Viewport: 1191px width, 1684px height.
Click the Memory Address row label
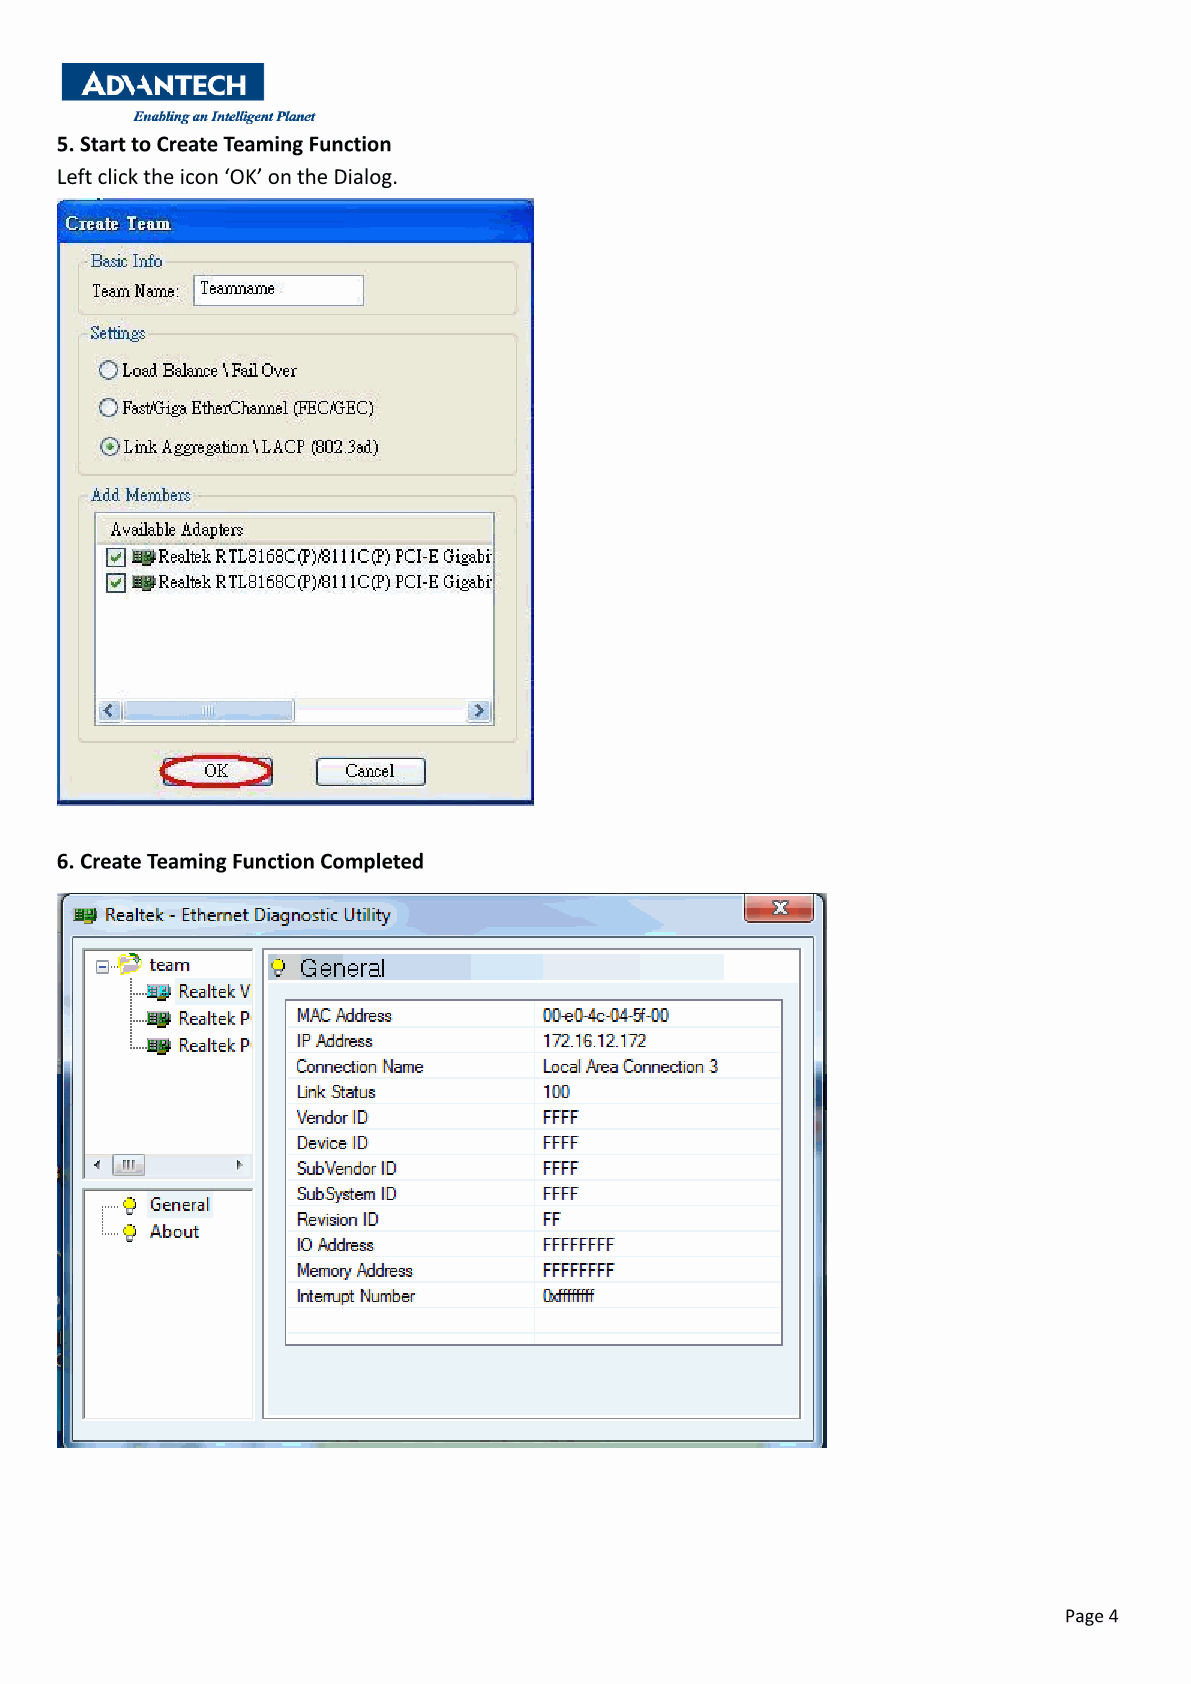(355, 1271)
